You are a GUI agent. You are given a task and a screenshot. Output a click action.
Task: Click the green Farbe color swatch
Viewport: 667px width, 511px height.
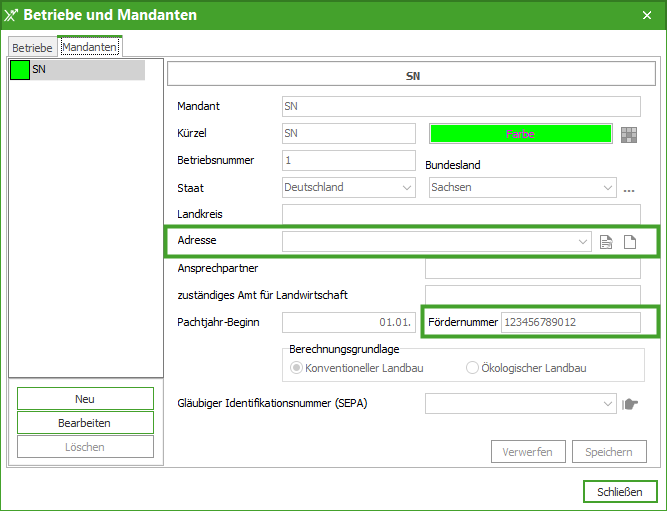(x=520, y=134)
